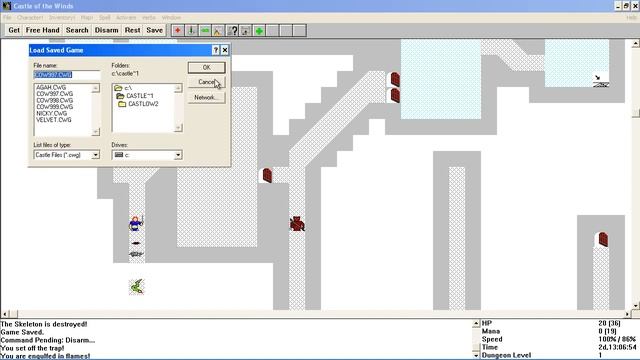This screenshot has width=640, height=360.
Task: Click the green down-arrow spell toolbar icon
Action: pos(191,31)
